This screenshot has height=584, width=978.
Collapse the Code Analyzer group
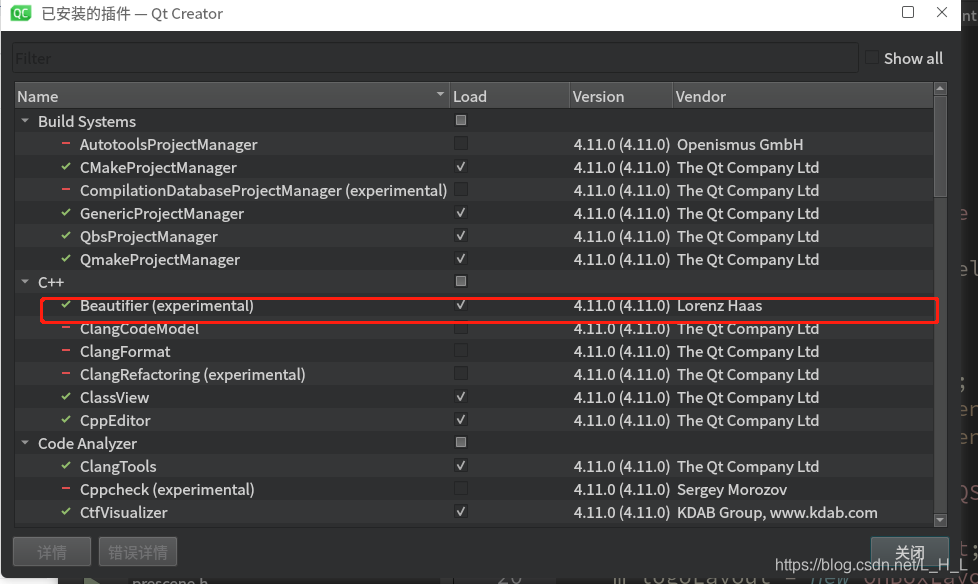[x=25, y=442]
